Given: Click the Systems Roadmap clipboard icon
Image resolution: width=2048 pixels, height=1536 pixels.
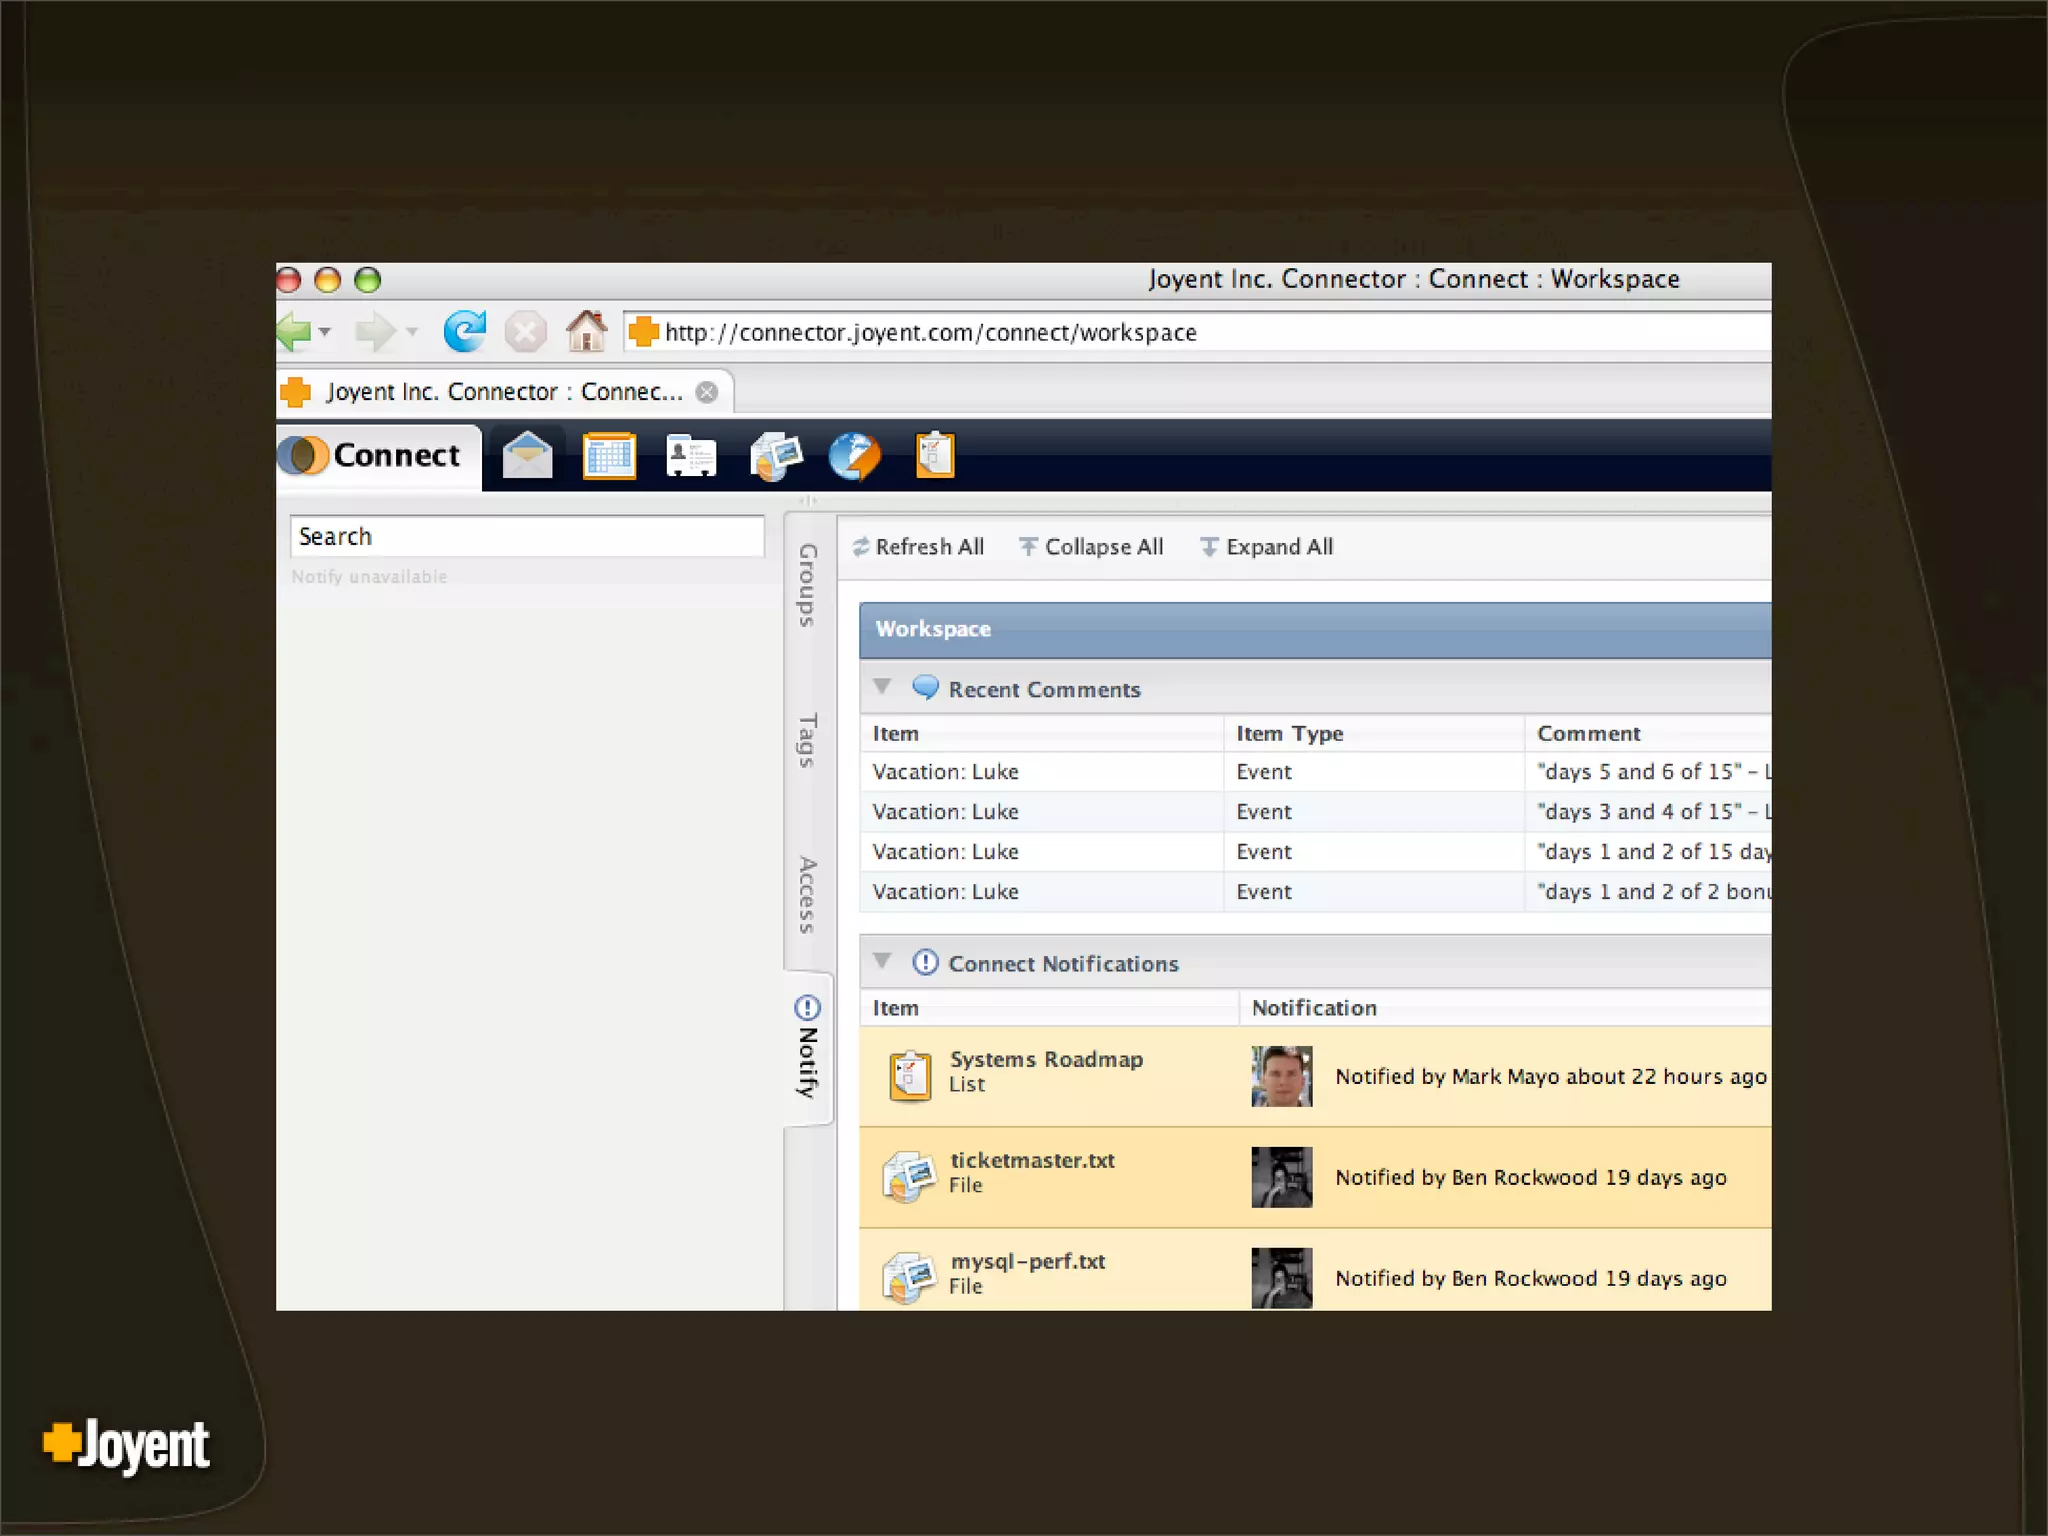Looking at the screenshot, I should [x=910, y=1077].
